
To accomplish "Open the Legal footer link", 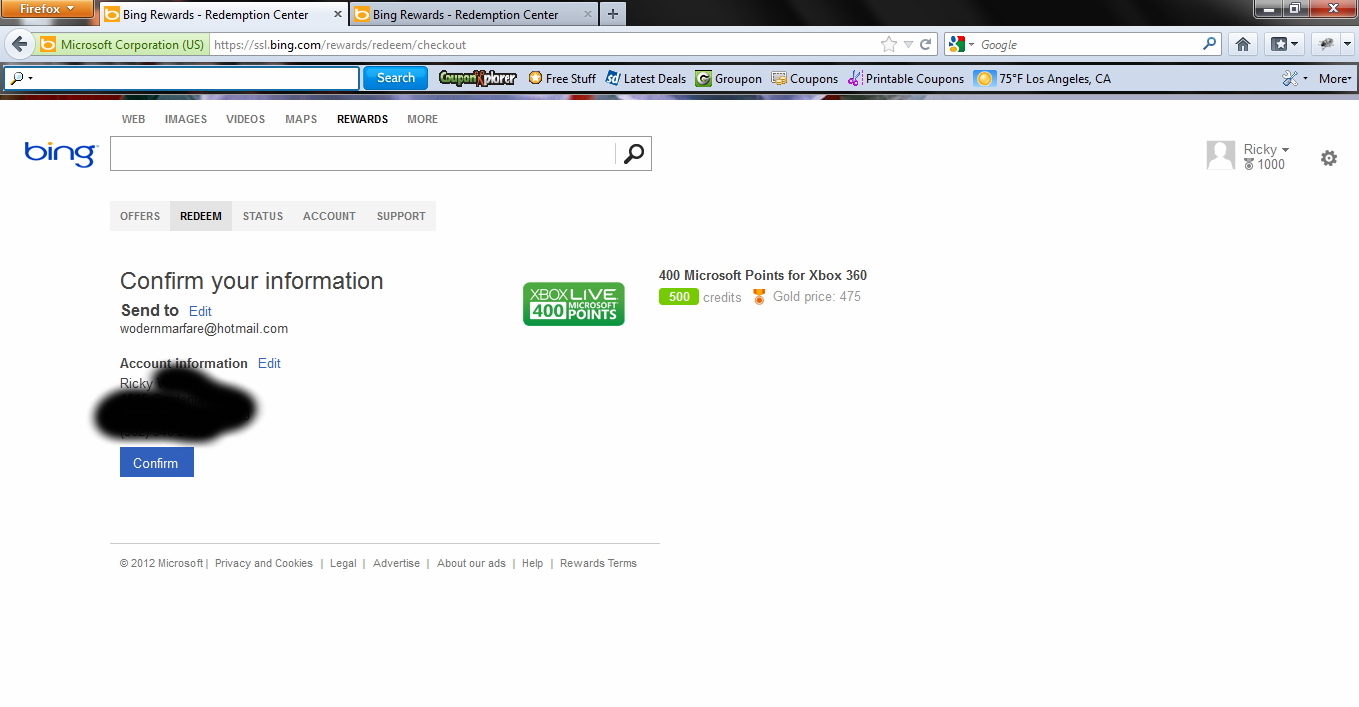I will [x=343, y=563].
